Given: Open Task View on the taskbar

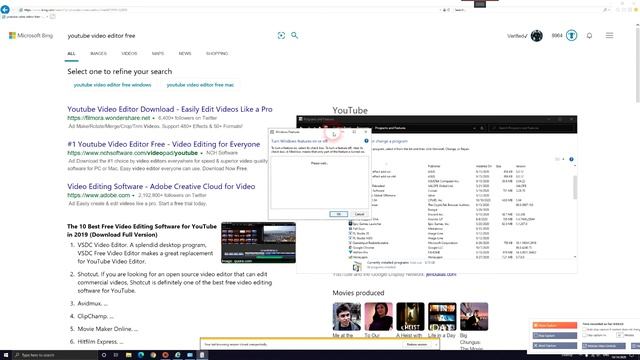Looking at the screenshot, I should coord(116,355).
